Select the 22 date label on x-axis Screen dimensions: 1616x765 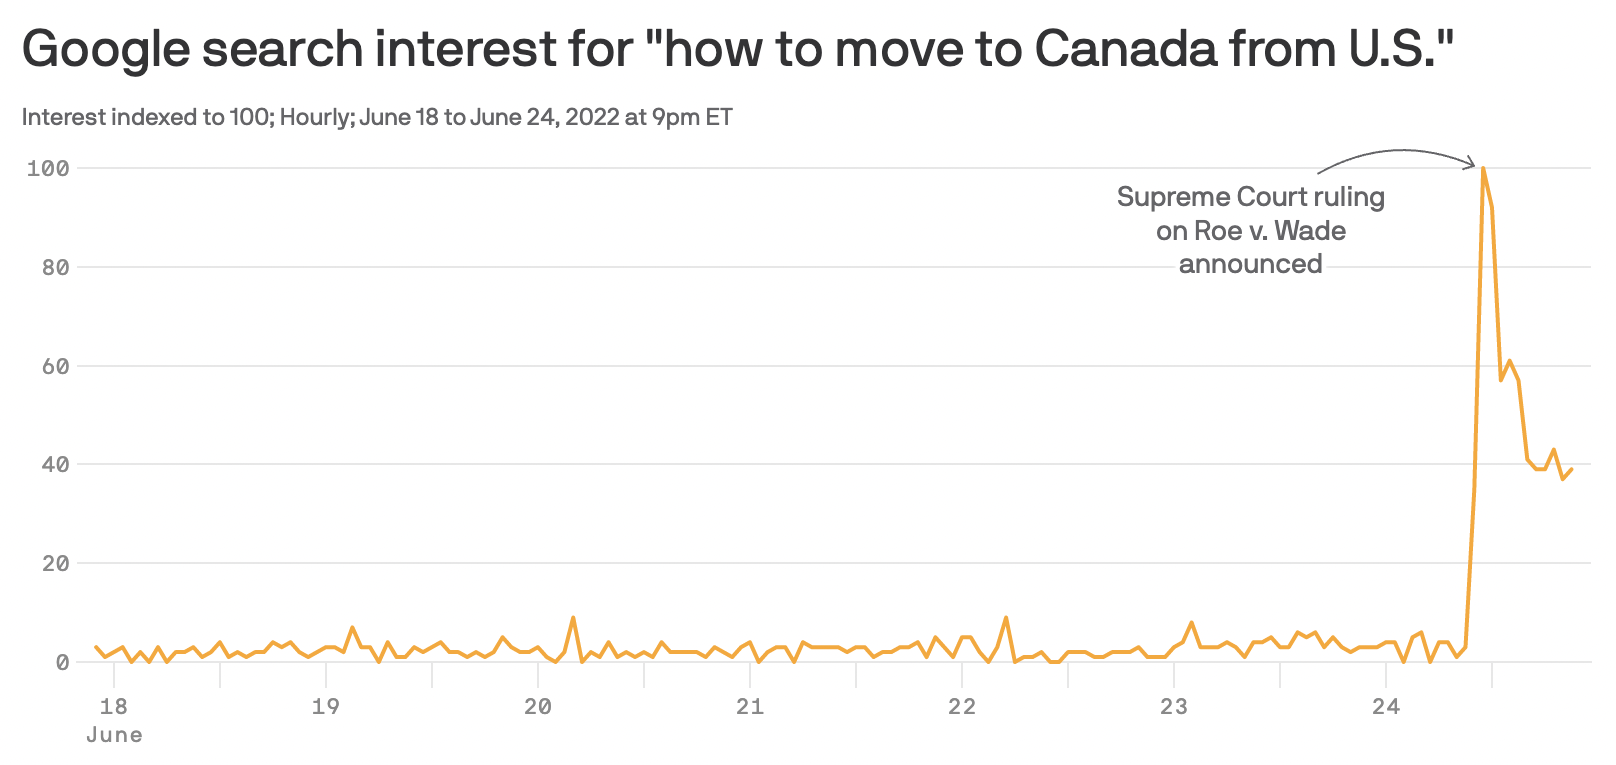pyautogui.click(x=962, y=706)
